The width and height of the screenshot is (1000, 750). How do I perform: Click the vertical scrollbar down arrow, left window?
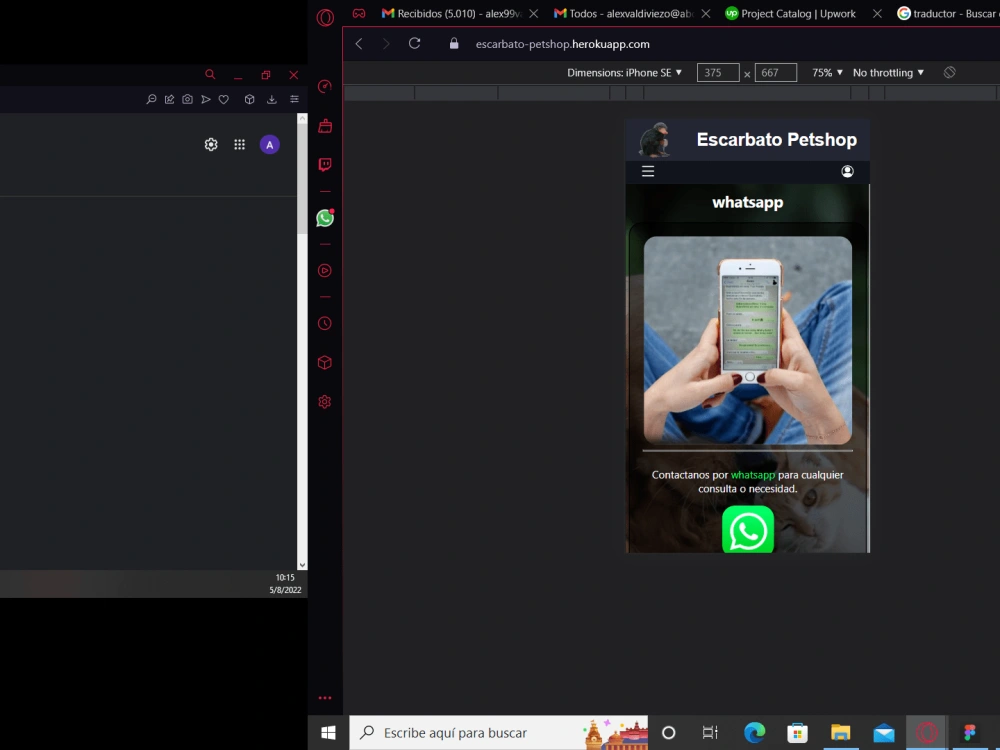[x=302, y=565]
